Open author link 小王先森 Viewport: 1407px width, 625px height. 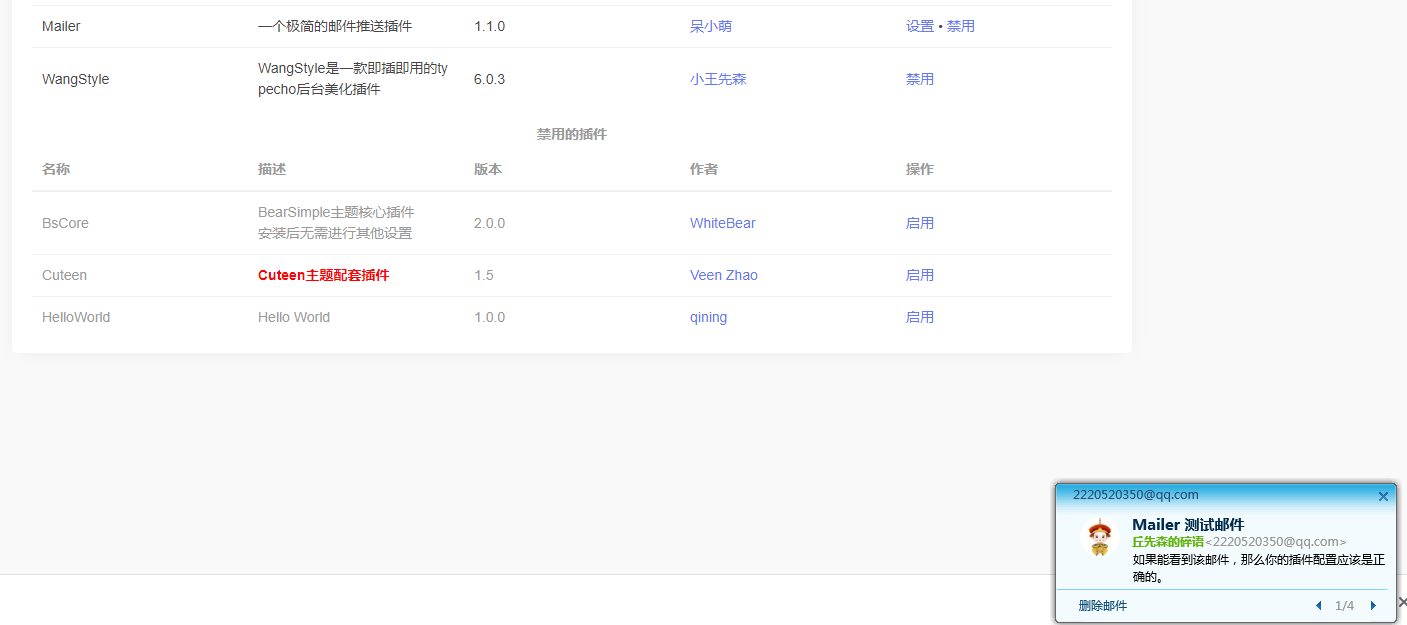717,79
